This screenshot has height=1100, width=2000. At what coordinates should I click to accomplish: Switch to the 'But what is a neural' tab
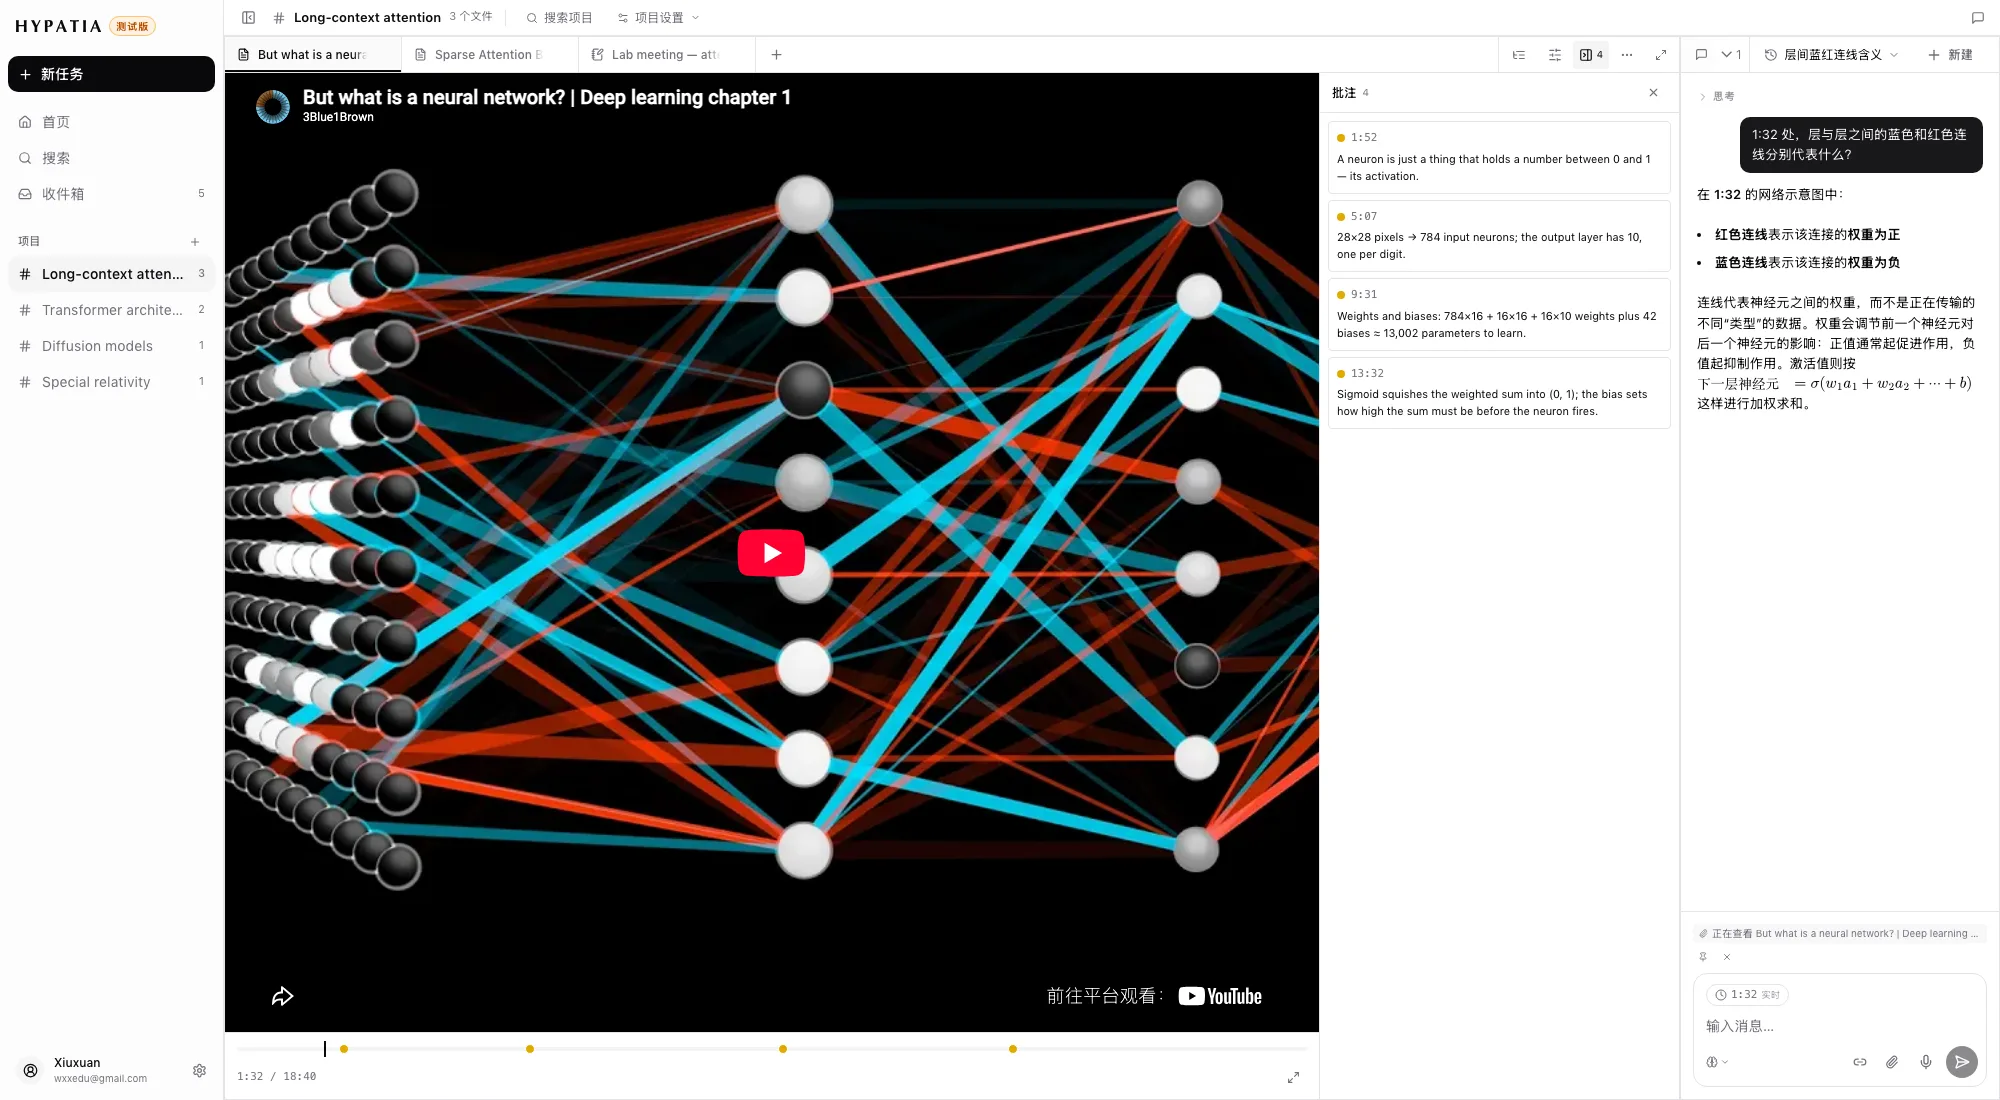tap(313, 55)
